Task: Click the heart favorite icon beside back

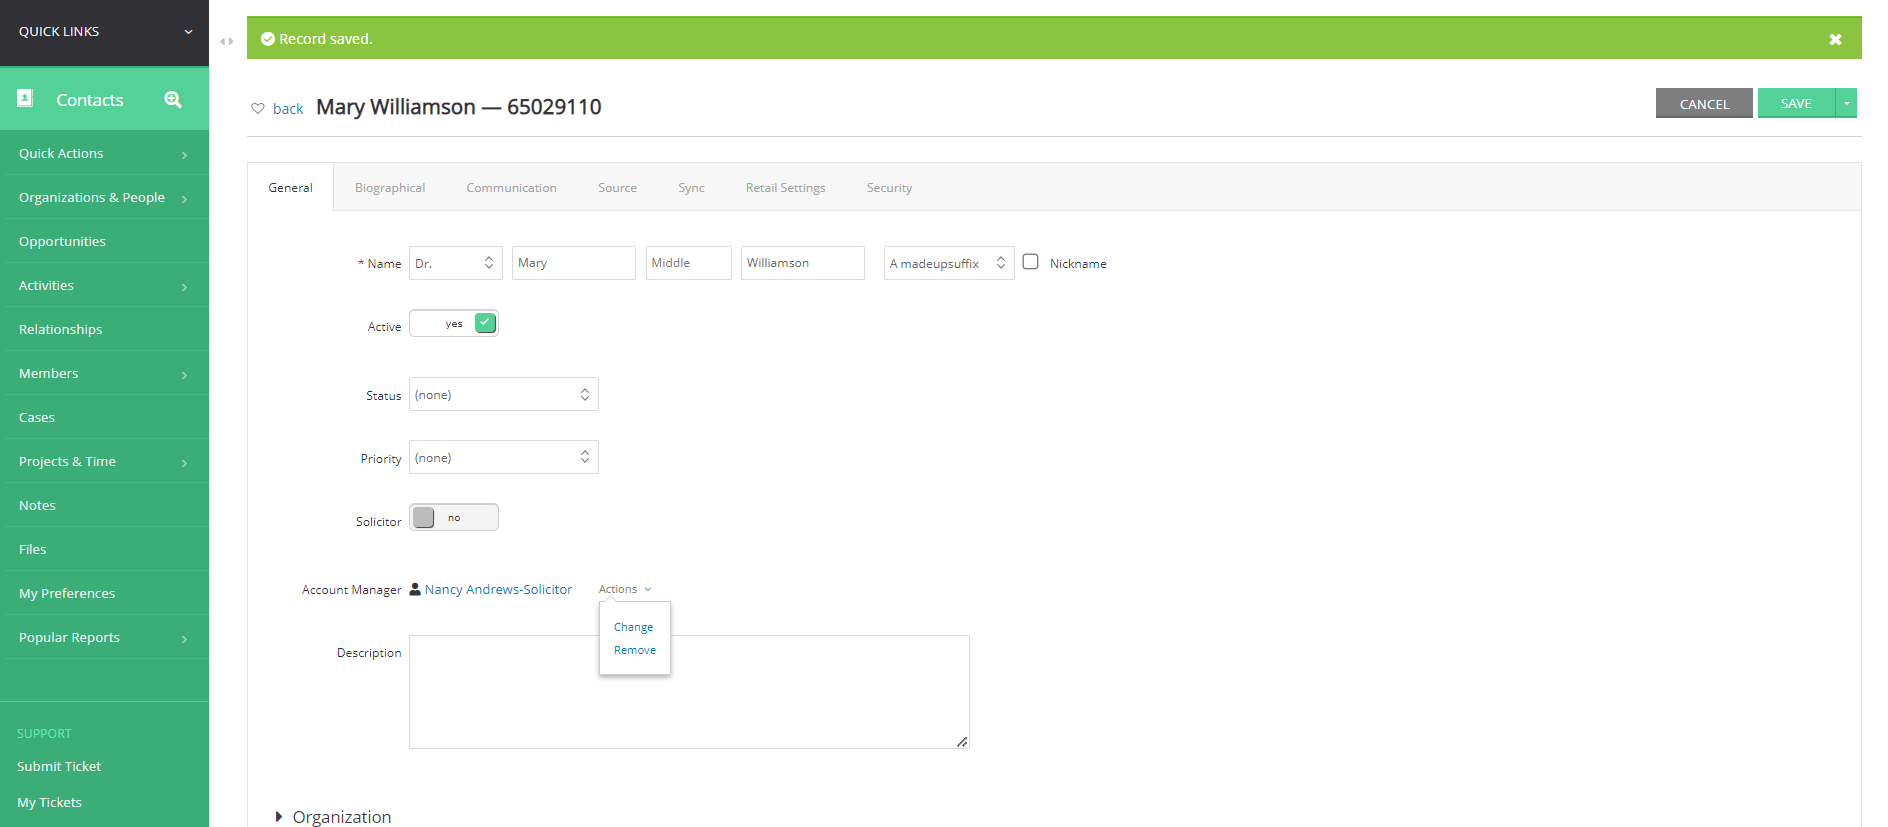Action: click(258, 108)
